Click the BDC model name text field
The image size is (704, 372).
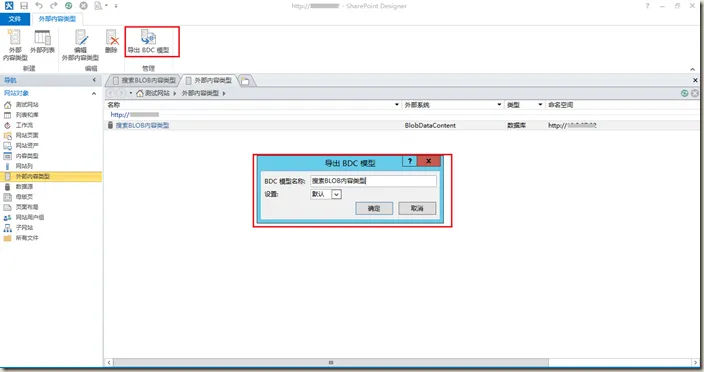[373, 181]
